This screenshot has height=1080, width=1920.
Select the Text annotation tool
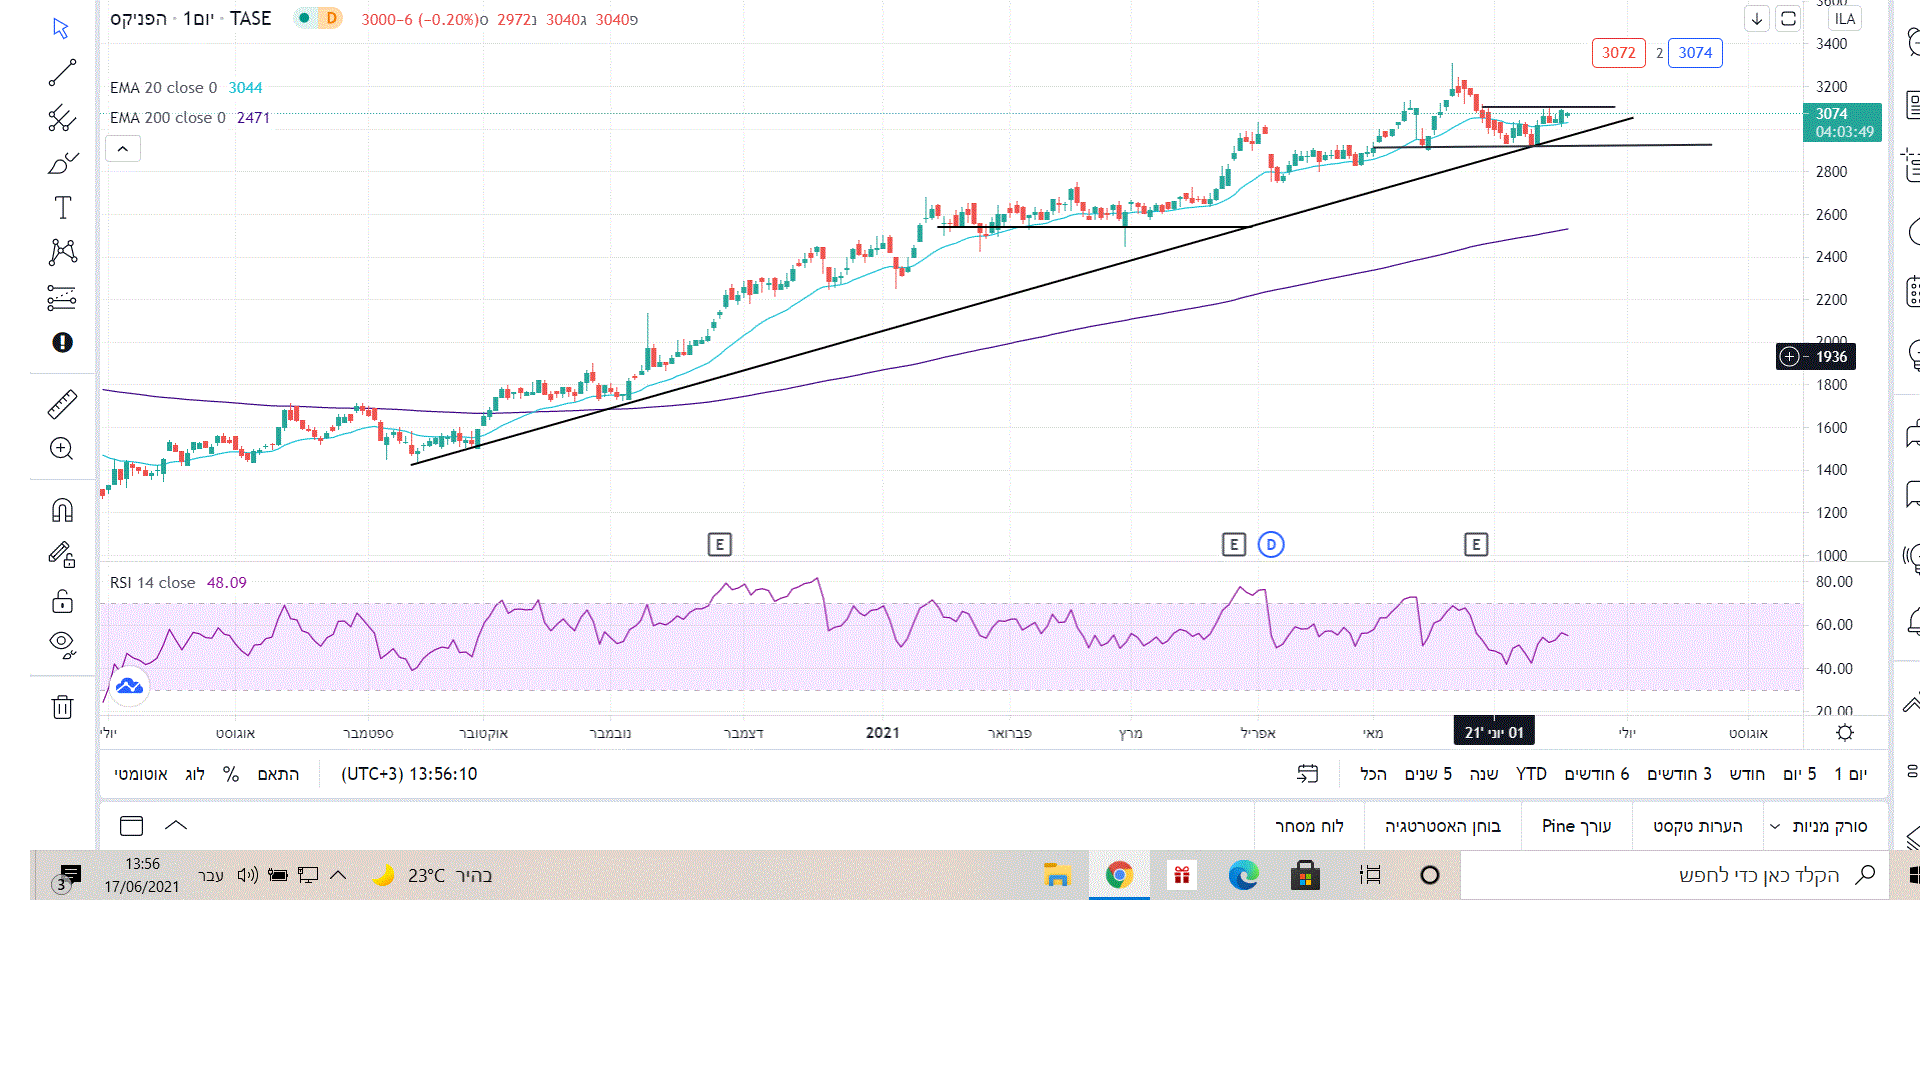62,208
